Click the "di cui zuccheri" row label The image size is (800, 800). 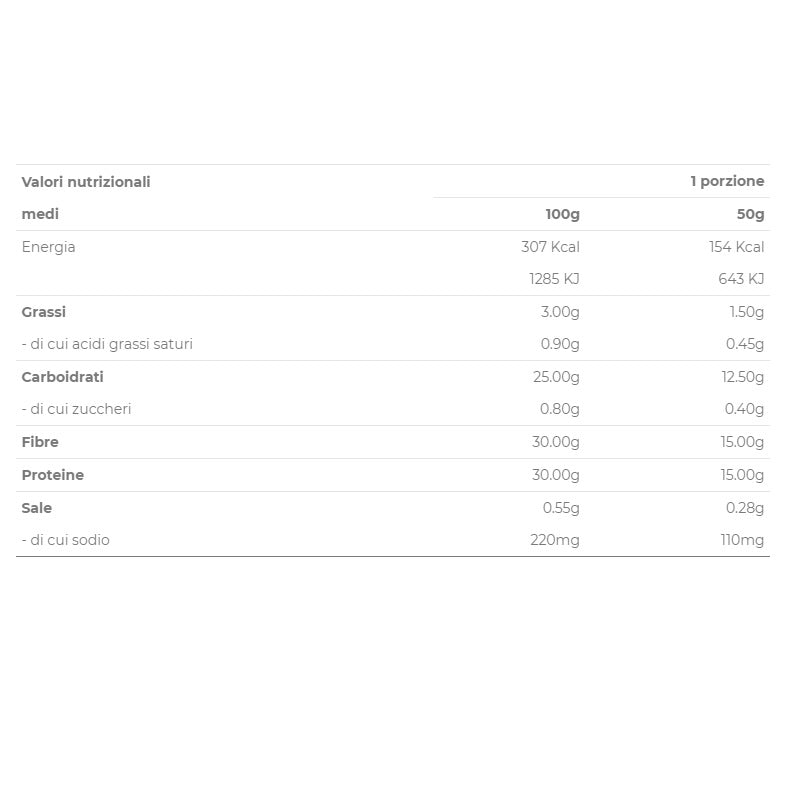(77, 409)
